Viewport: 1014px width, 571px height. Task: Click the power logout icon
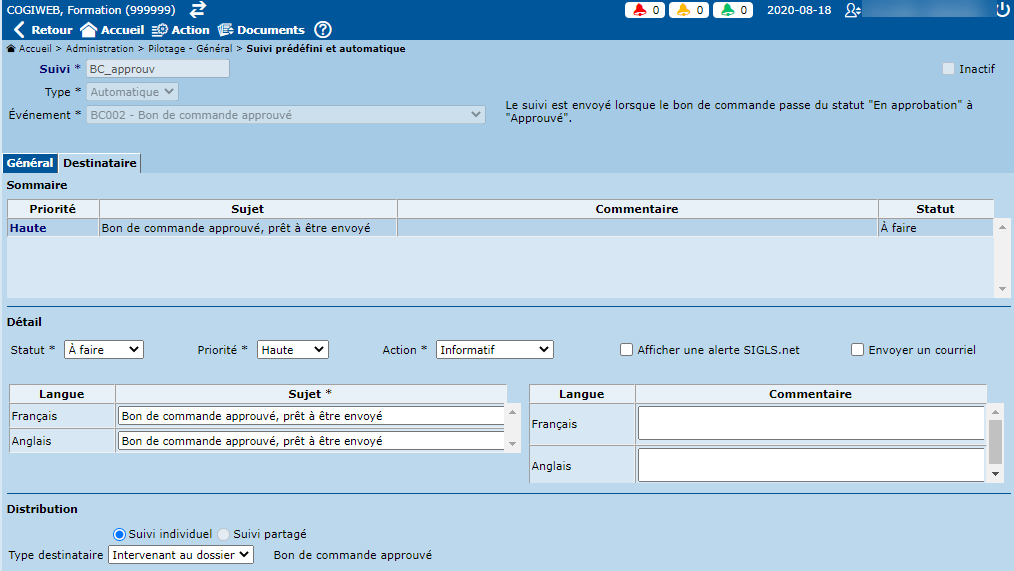pyautogui.click(x=1002, y=10)
